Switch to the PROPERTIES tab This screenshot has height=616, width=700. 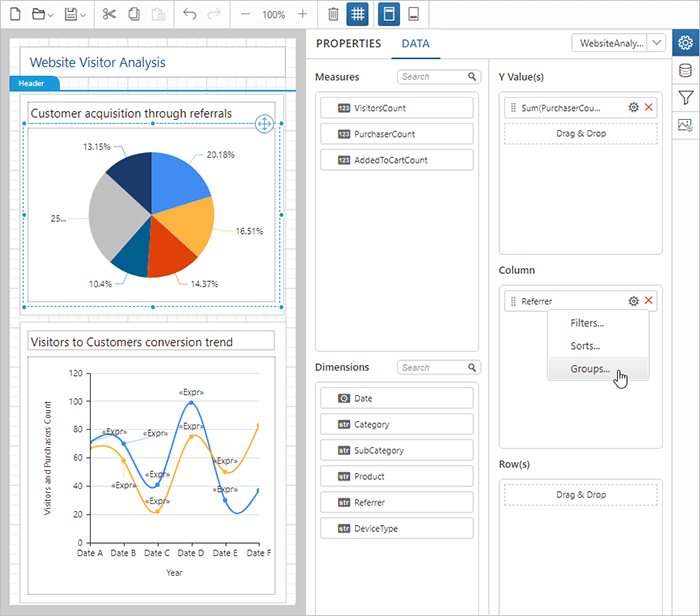(349, 43)
